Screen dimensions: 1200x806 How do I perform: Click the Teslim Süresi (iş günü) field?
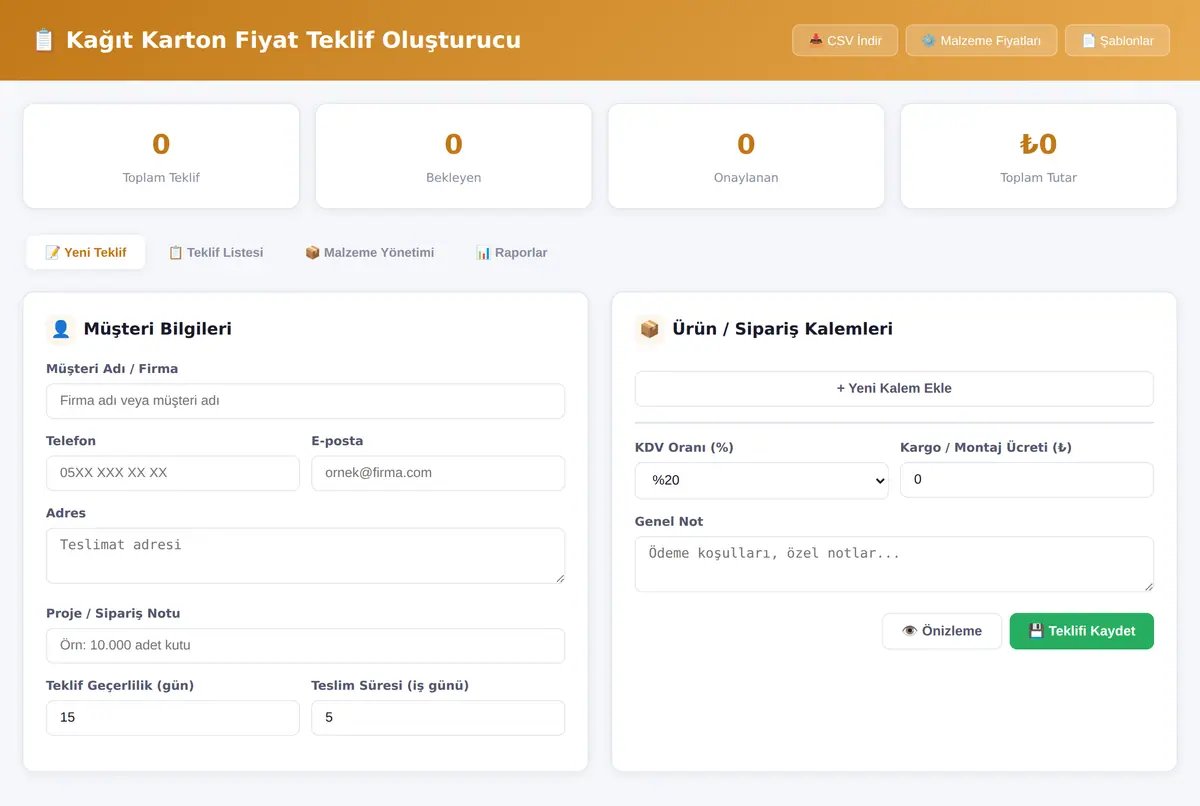(438, 717)
